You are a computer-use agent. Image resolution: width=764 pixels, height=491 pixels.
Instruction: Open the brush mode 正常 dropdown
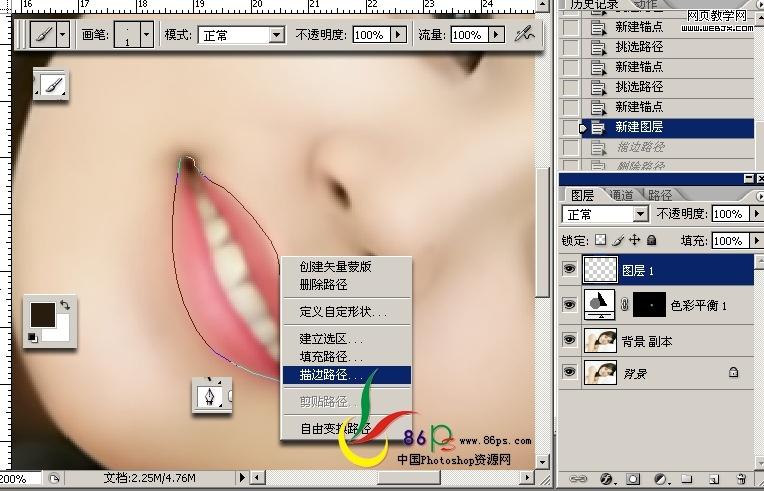[276, 35]
